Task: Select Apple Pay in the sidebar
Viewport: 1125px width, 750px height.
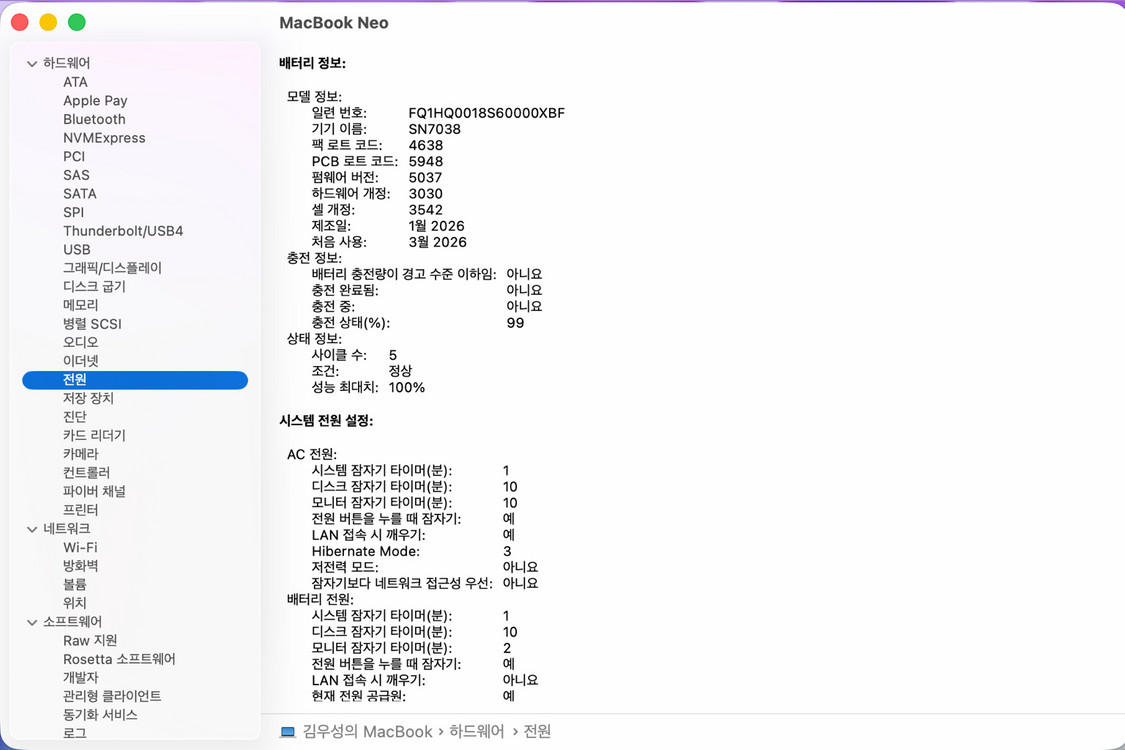Action: (95, 100)
